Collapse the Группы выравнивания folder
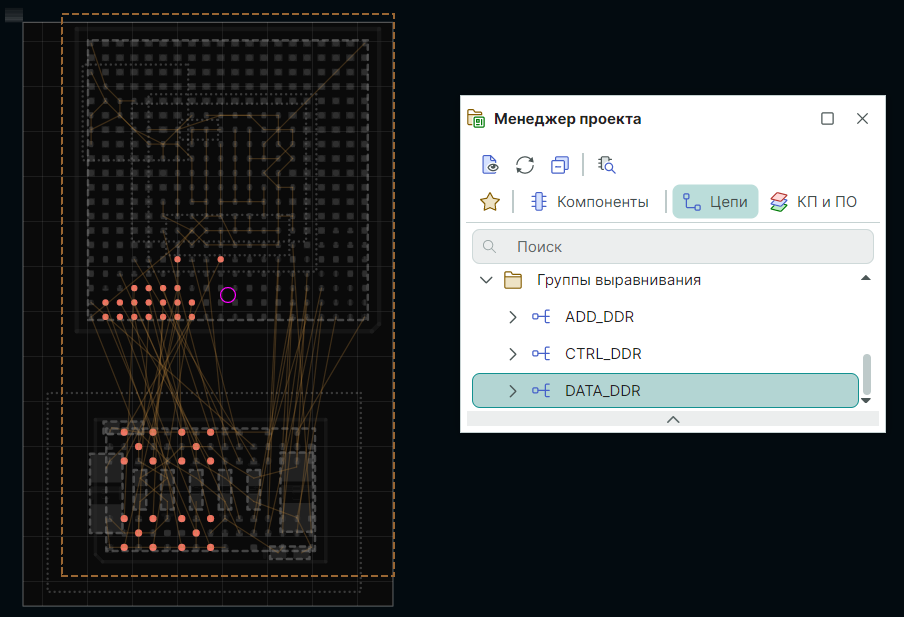This screenshot has width=904, height=617. pos(486,280)
